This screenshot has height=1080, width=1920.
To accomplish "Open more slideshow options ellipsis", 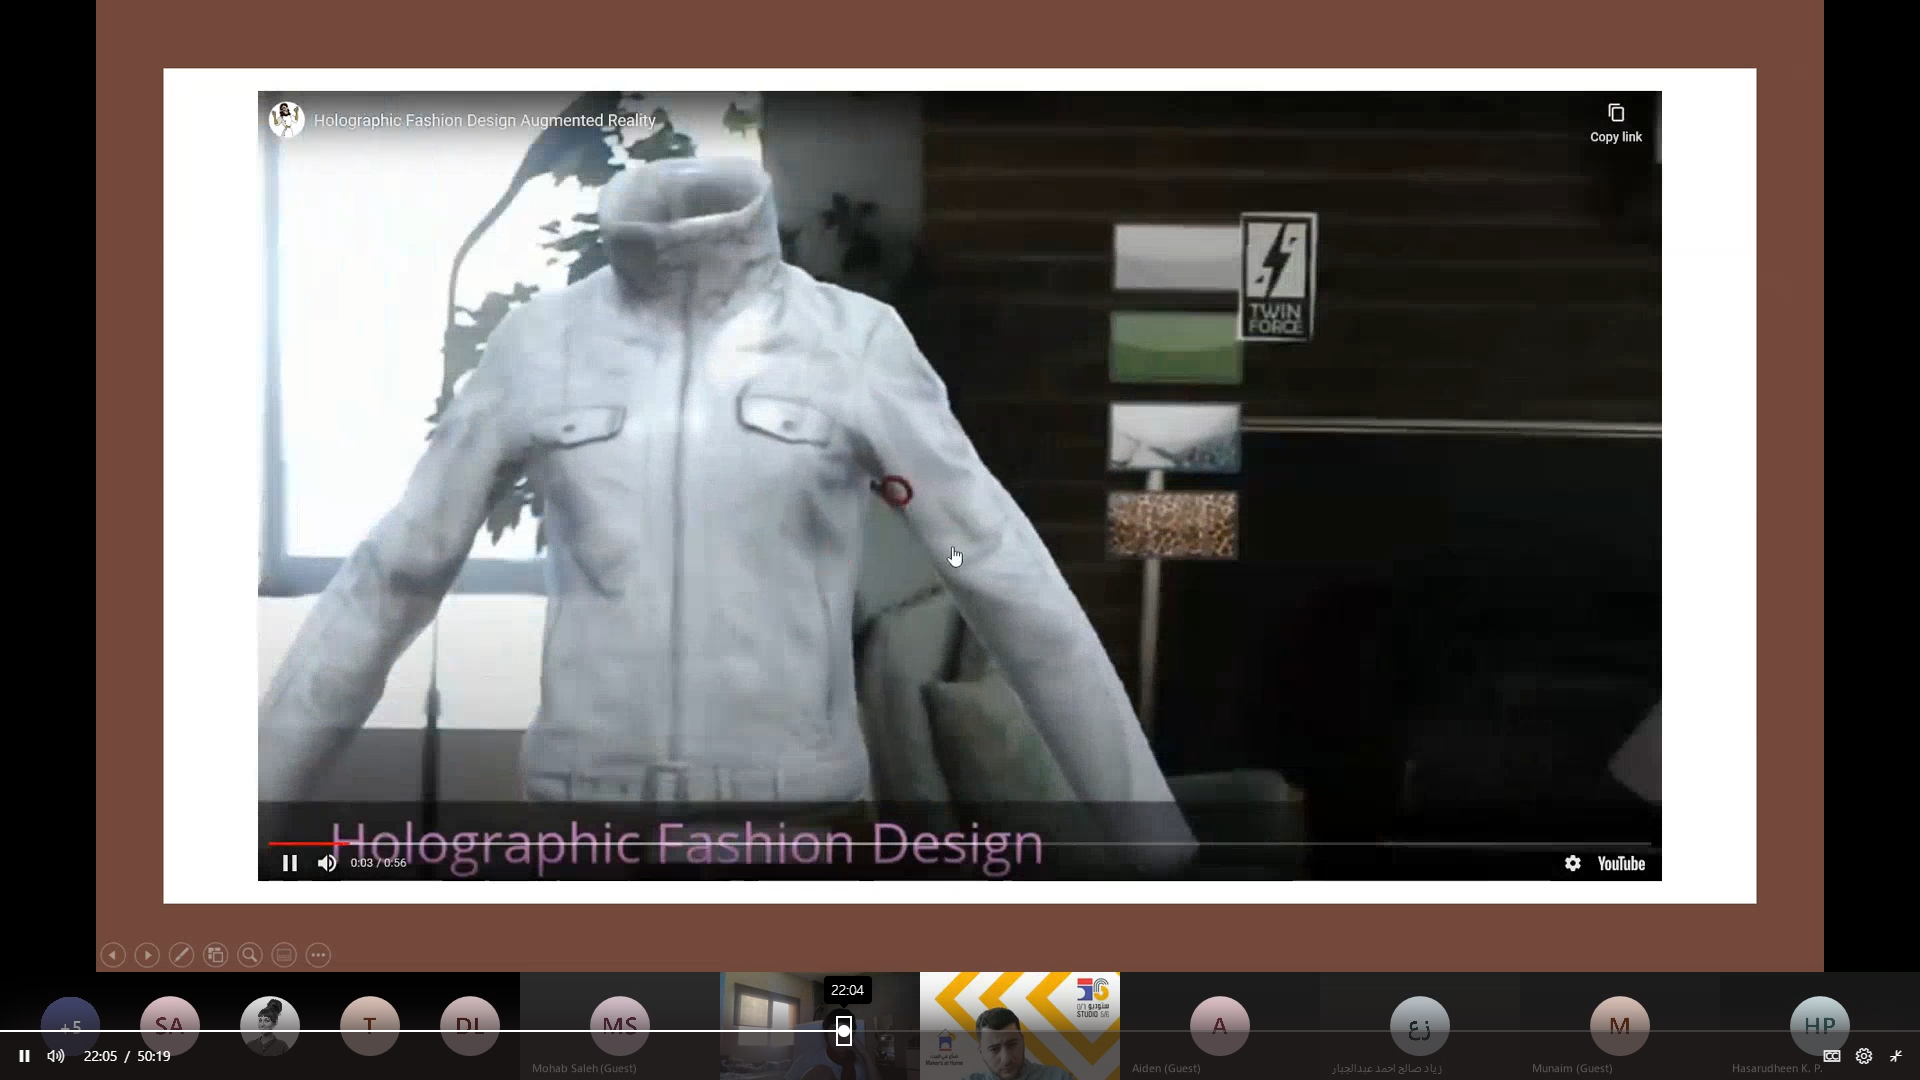I will (318, 955).
